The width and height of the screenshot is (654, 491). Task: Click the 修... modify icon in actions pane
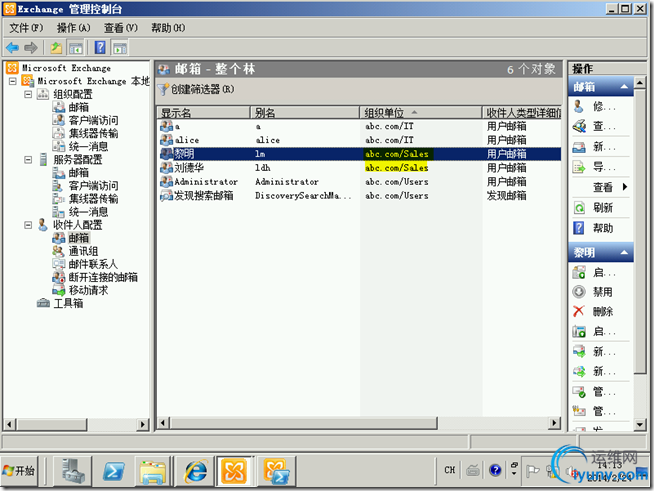click(579, 106)
